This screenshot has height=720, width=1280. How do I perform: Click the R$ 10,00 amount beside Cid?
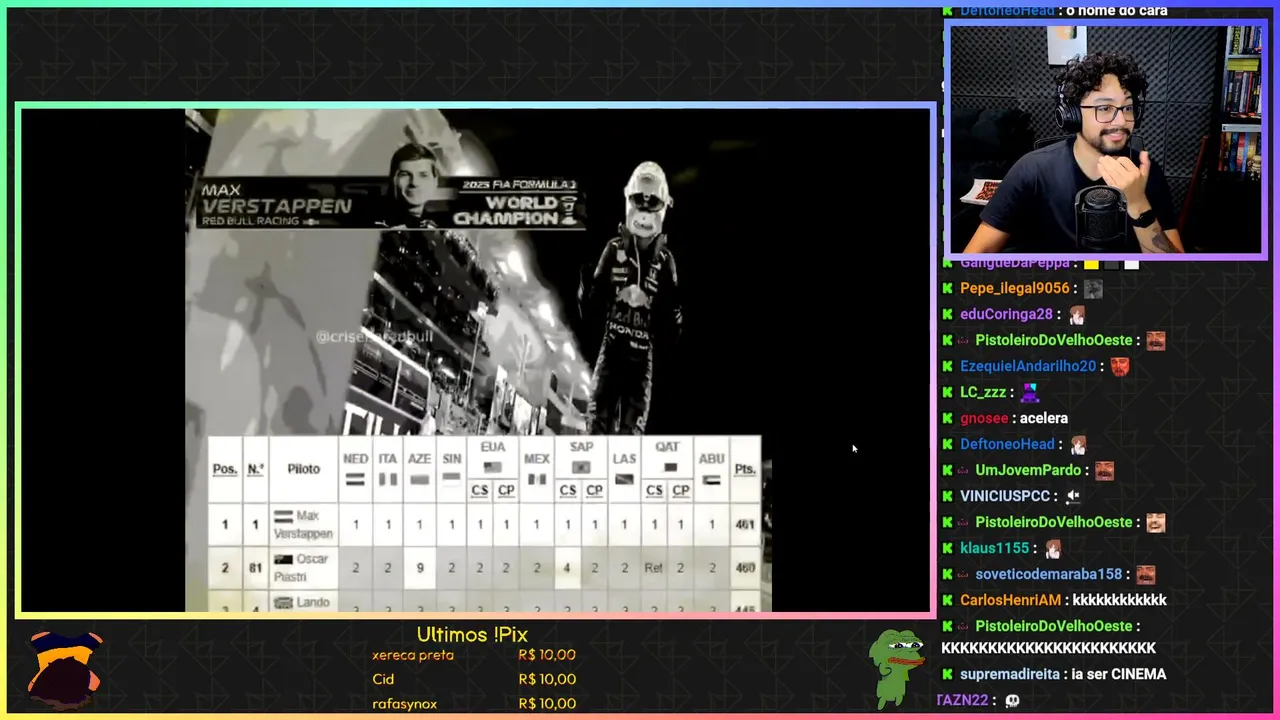pos(547,679)
